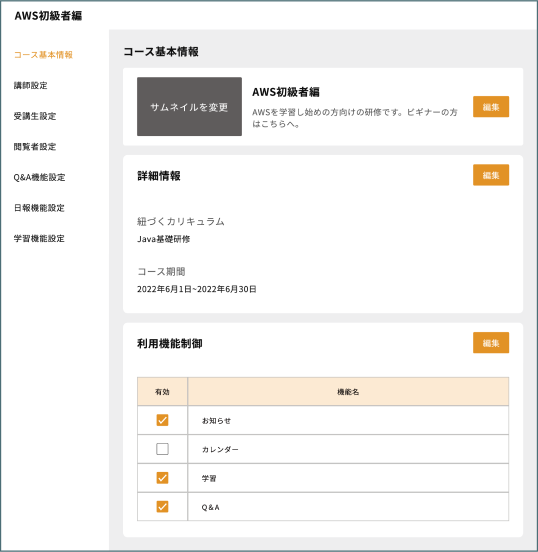This screenshot has height=552, width=538.
Task: Toggle the 学習 feature checkbox
Action: 162,478
